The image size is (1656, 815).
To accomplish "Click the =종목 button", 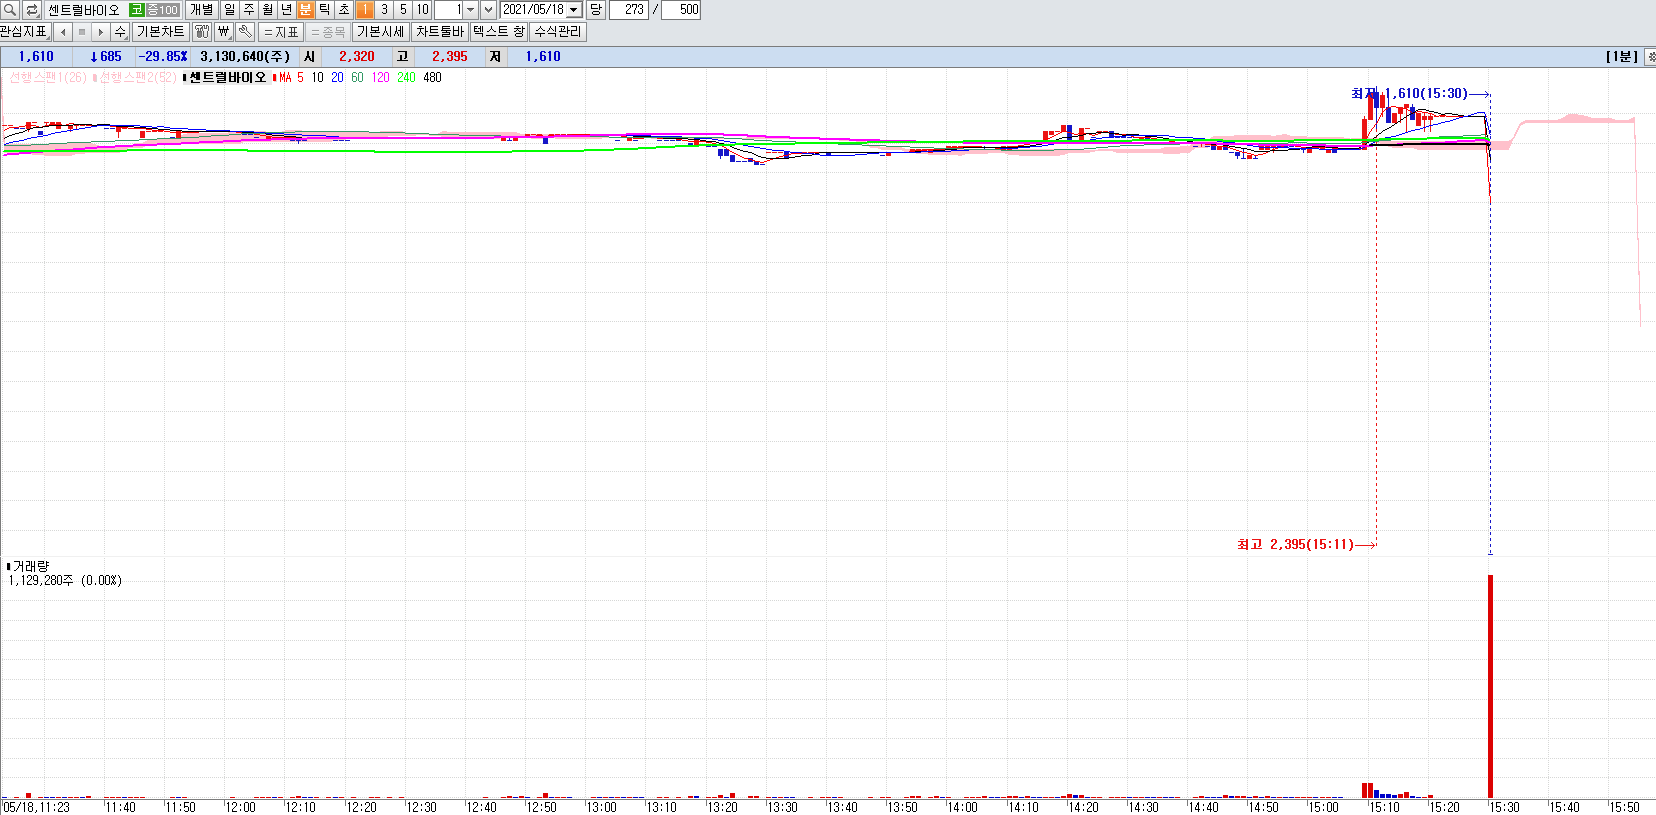I will [x=328, y=32].
